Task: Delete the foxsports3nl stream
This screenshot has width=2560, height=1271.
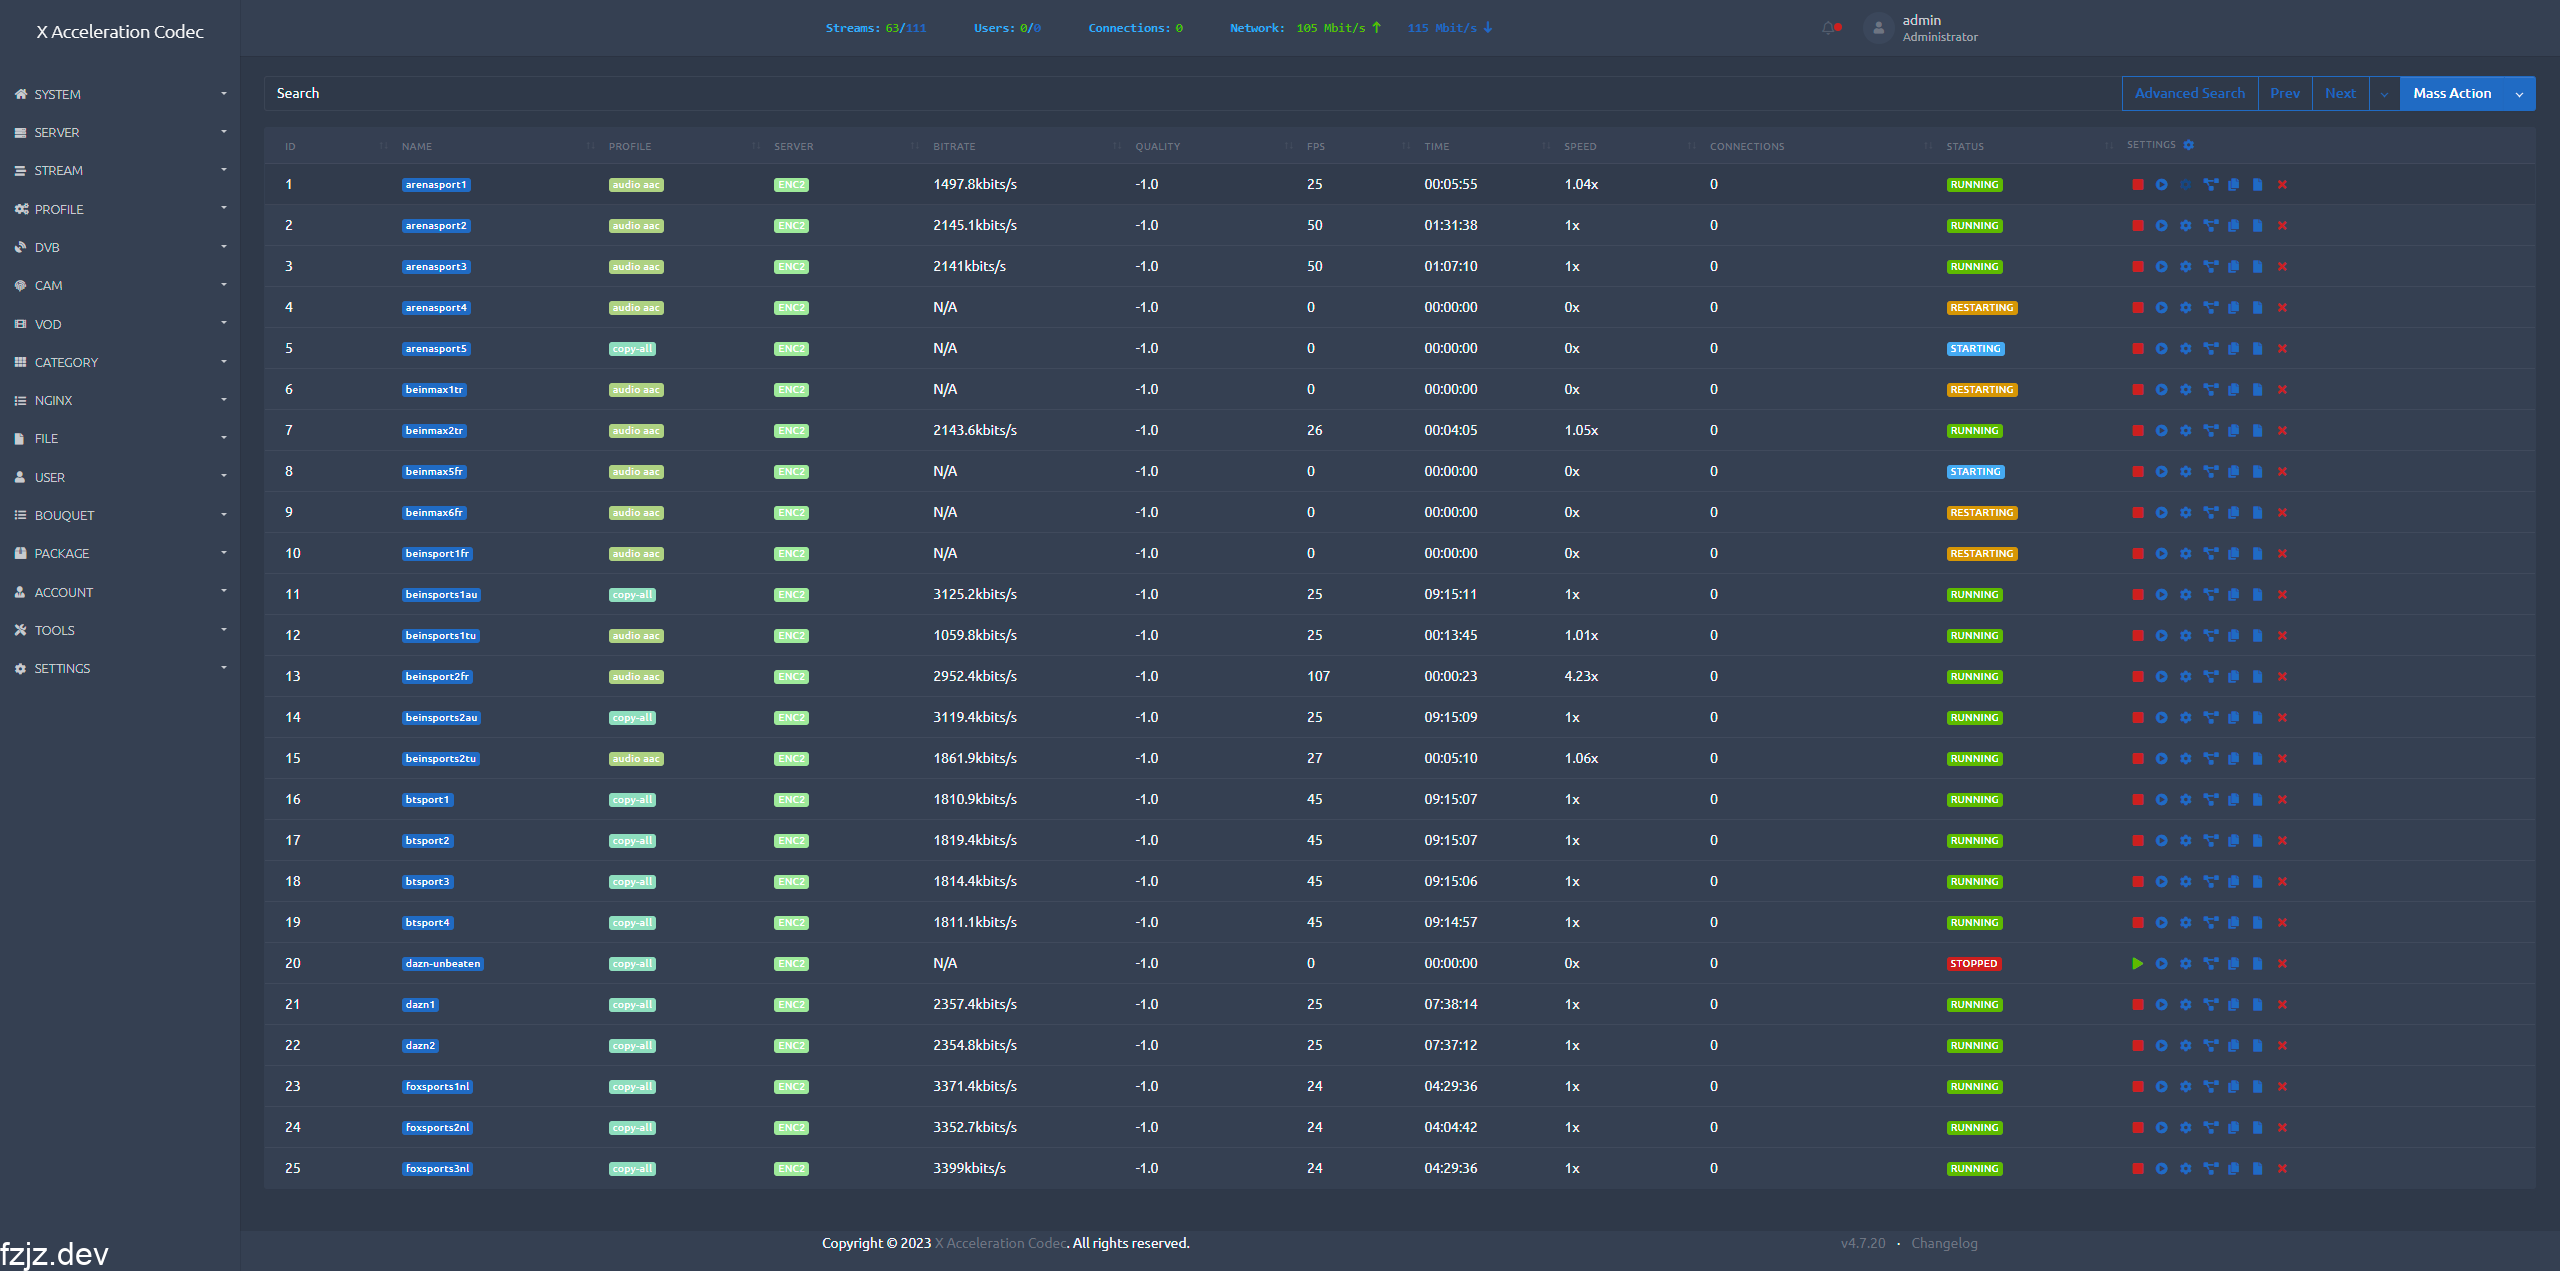Action: point(2282,1169)
